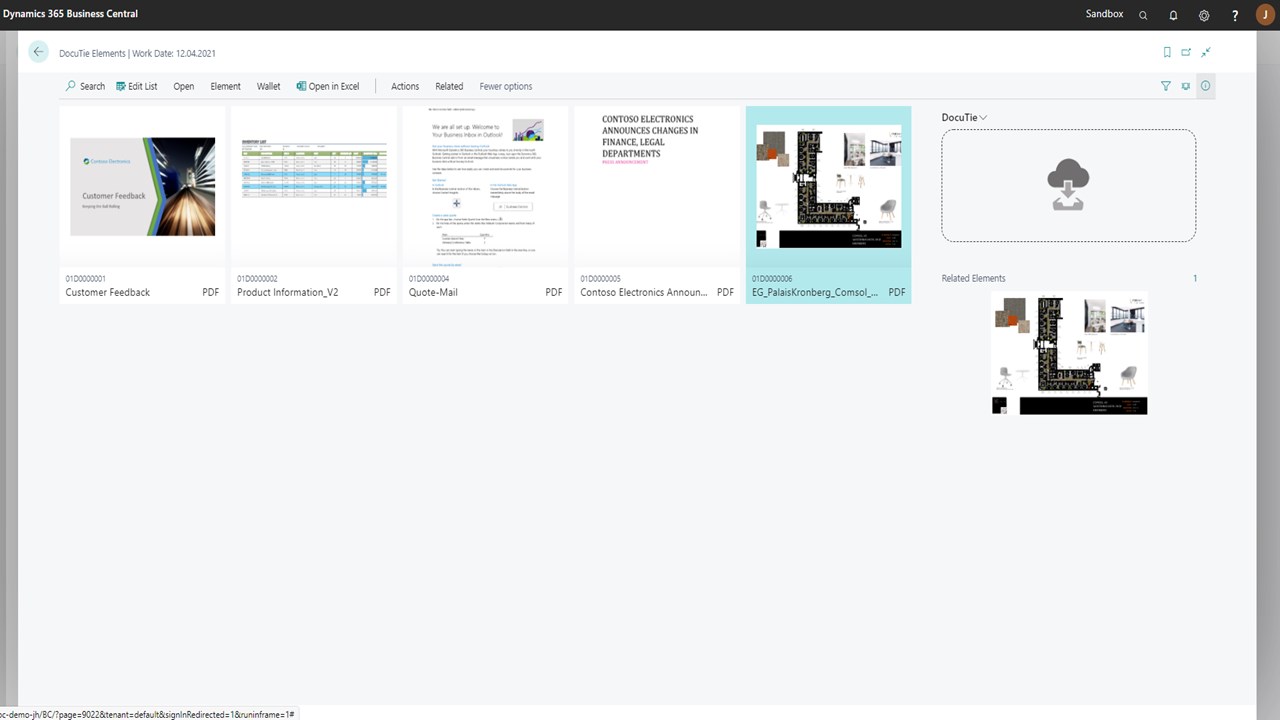Open the help question mark icon
Screen dimensions: 1280x720
pyautogui.click(x=1235, y=15)
